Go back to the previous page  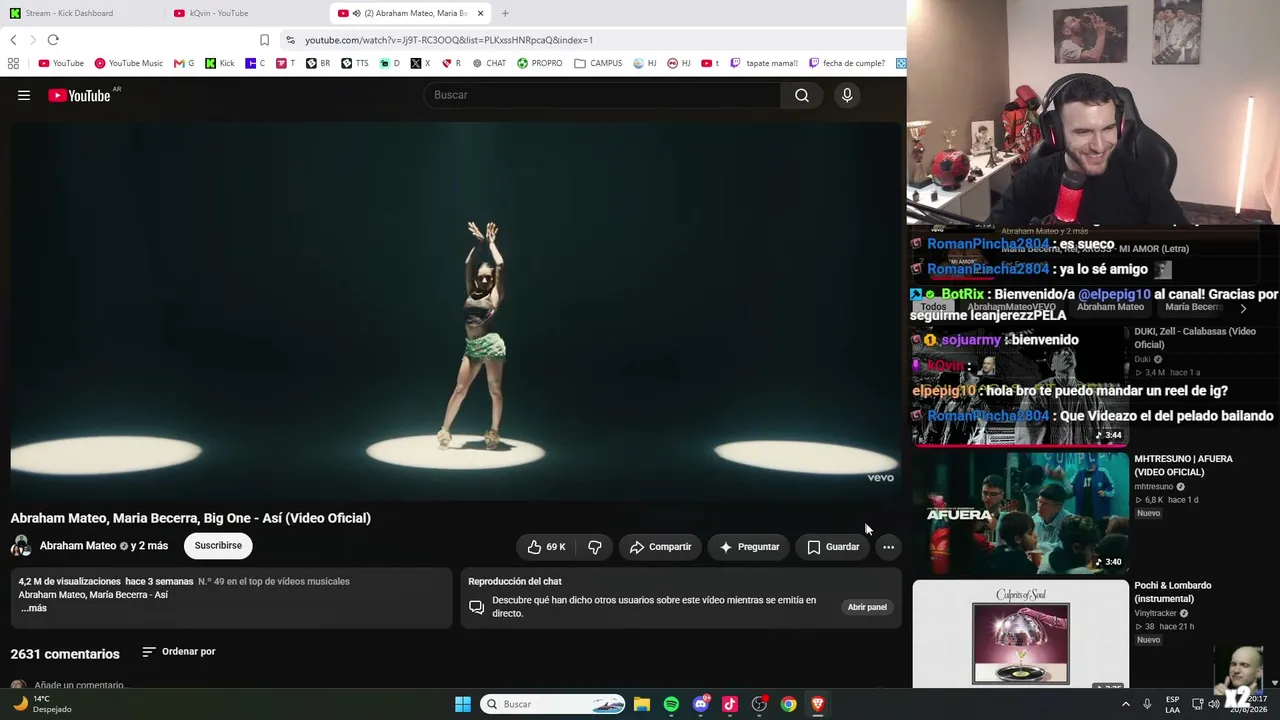click(x=13, y=40)
